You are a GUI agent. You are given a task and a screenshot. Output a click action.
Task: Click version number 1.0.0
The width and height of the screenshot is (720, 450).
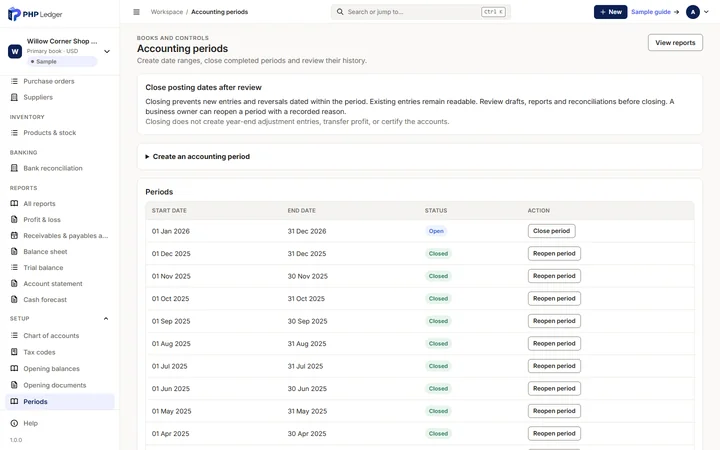point(16,440)
